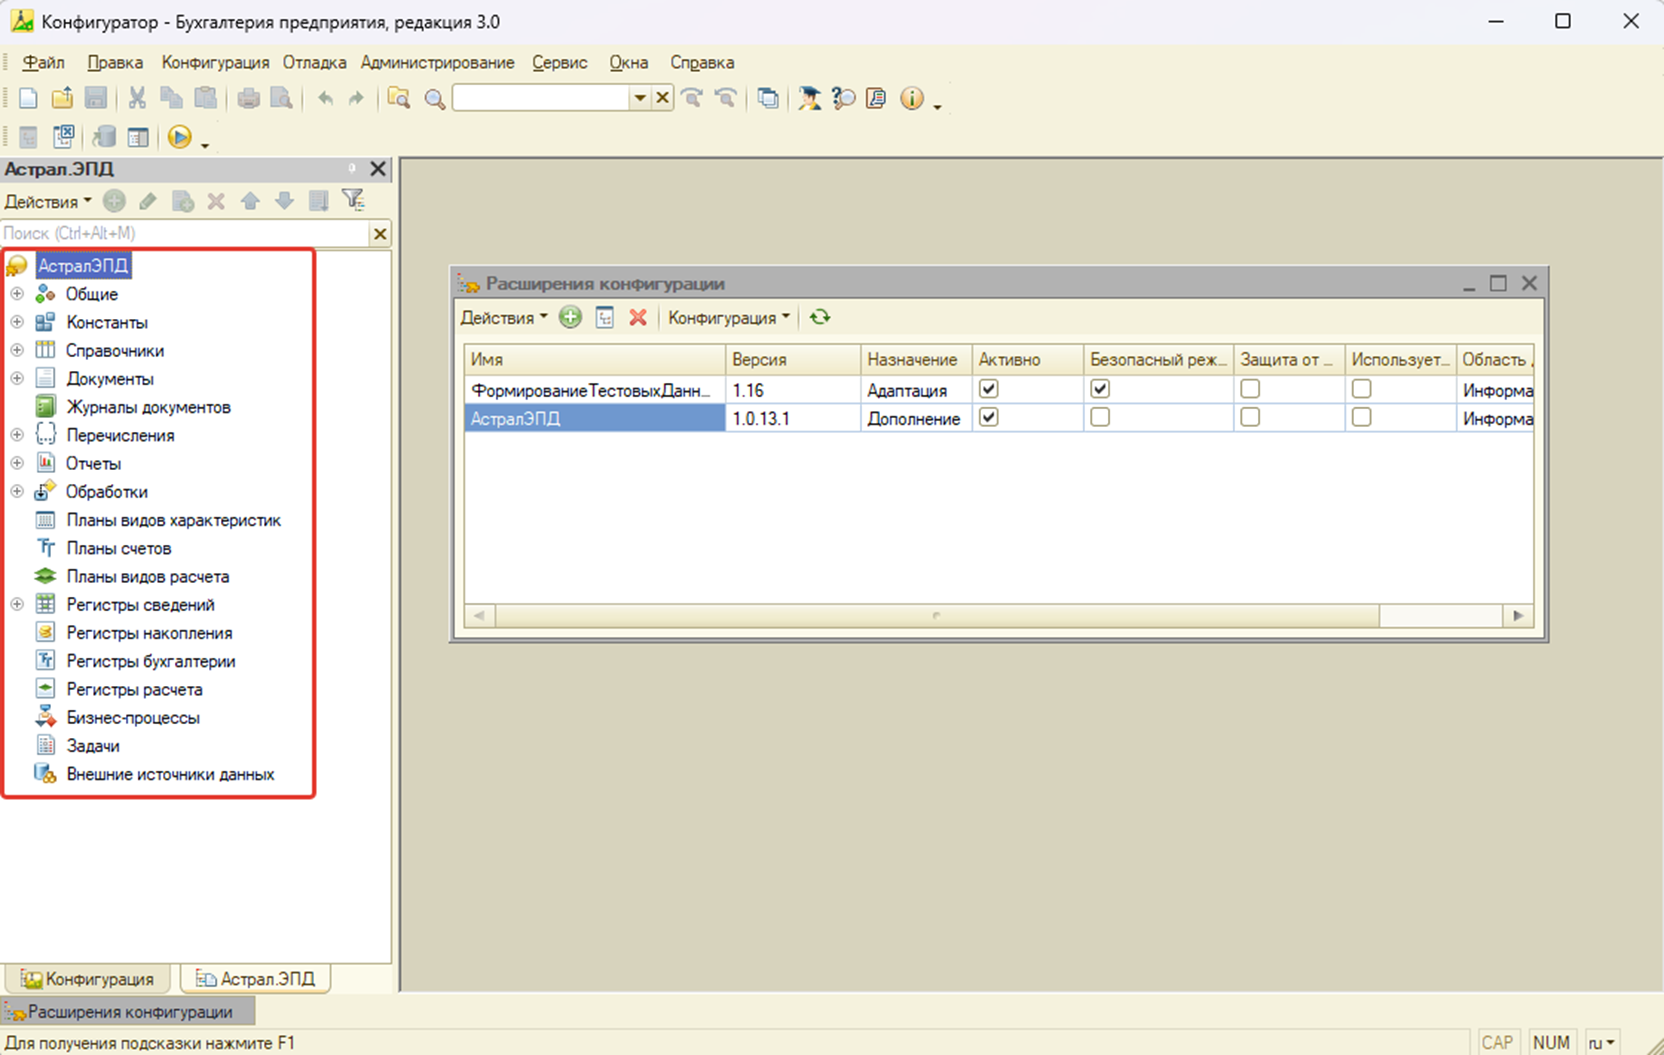Click the Open configuration icon in second toolbar row
Screen dimensions: 1664x1055
[28, 137]
